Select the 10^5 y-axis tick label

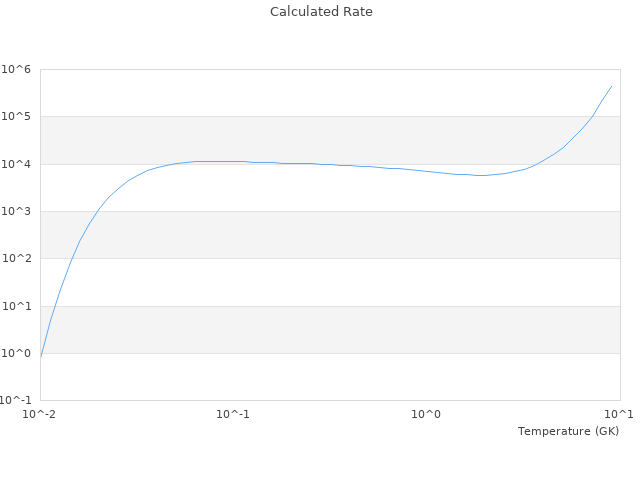click(x=17, y=117)
